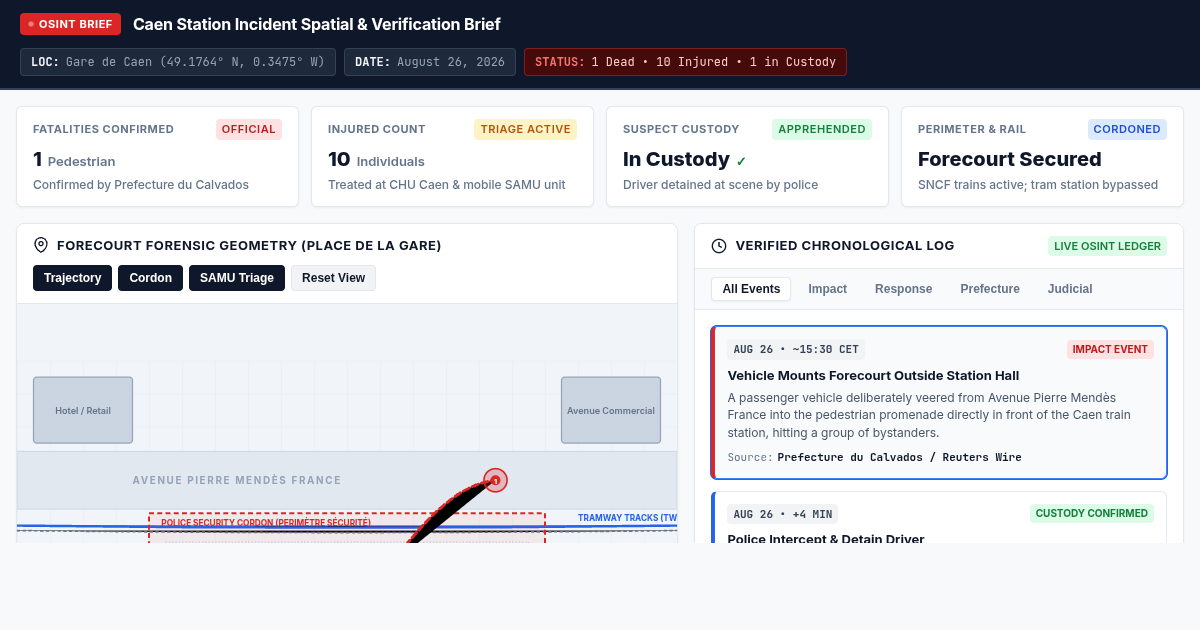
Task: Toggle the Cordon map layer
Action: (x=150, y=278)
